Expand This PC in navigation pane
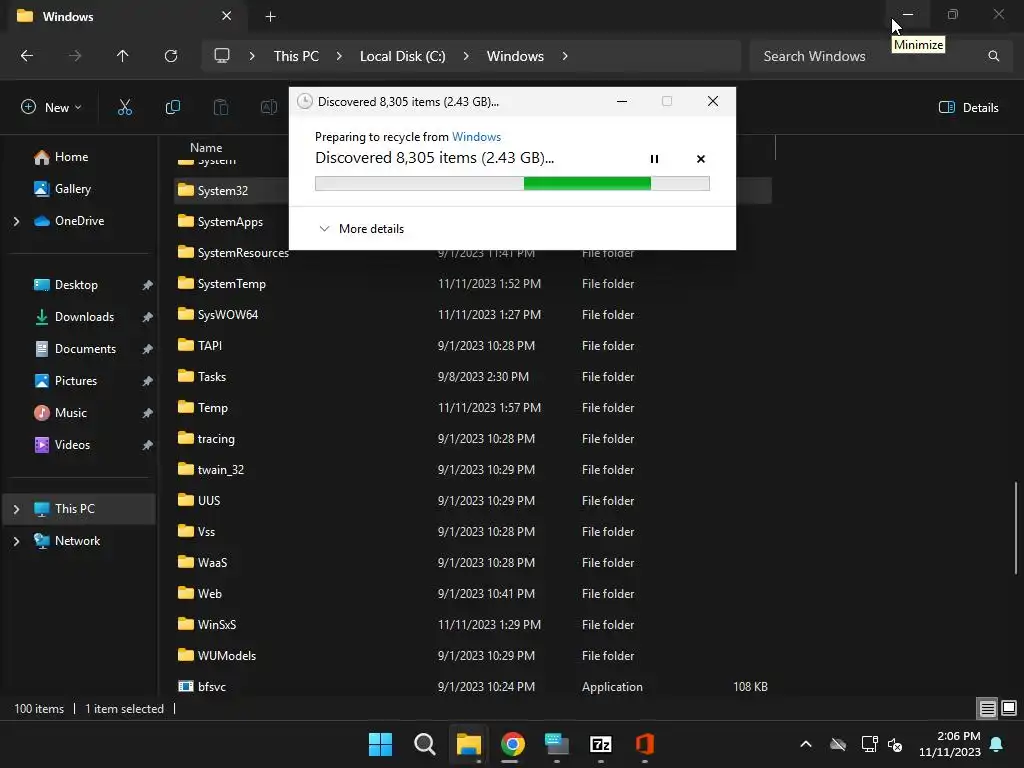Viewport: 1024px width, 768px height. click(16, 509)
